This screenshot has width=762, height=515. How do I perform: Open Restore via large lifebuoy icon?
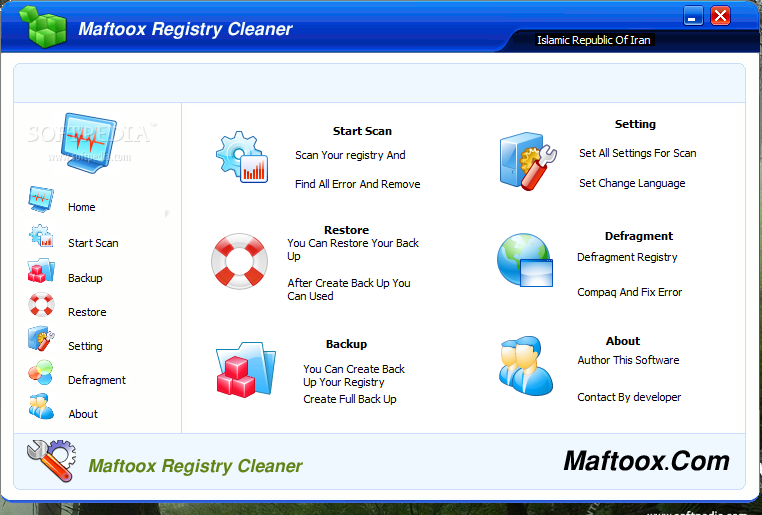click(x=239, y=261)
